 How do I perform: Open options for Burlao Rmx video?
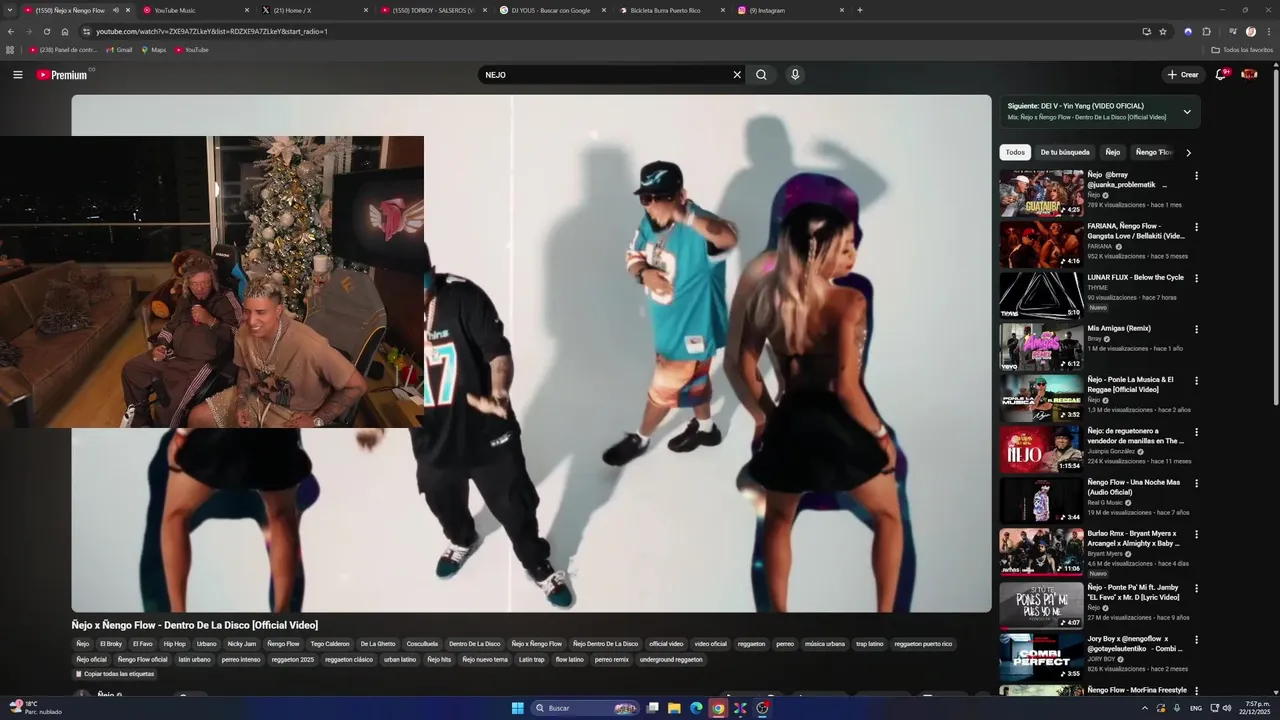click(1196, 534)
